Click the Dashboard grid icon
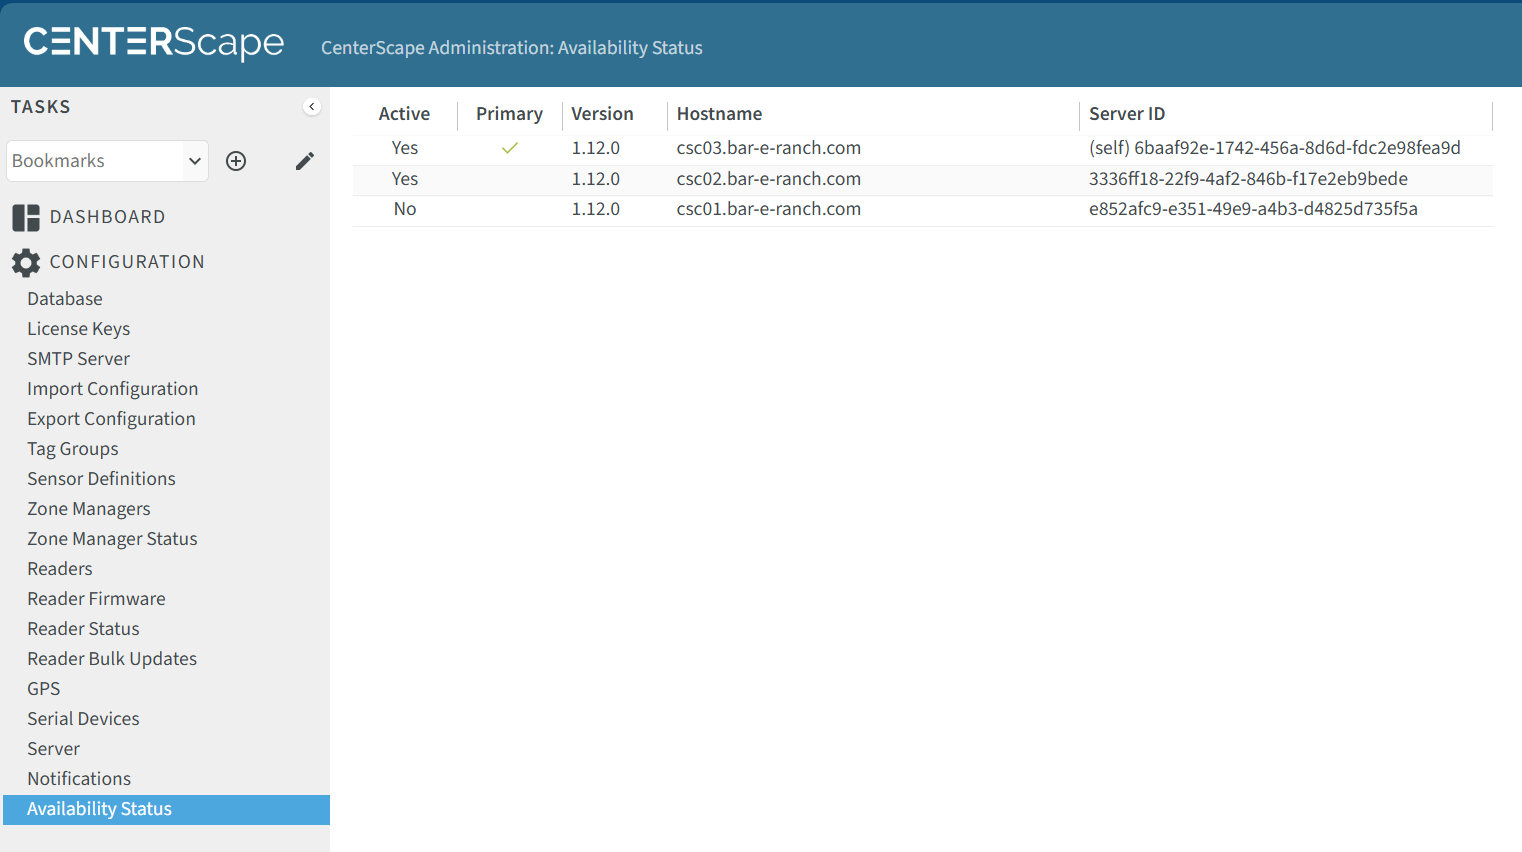1522x852 pixels. (26, 218)
